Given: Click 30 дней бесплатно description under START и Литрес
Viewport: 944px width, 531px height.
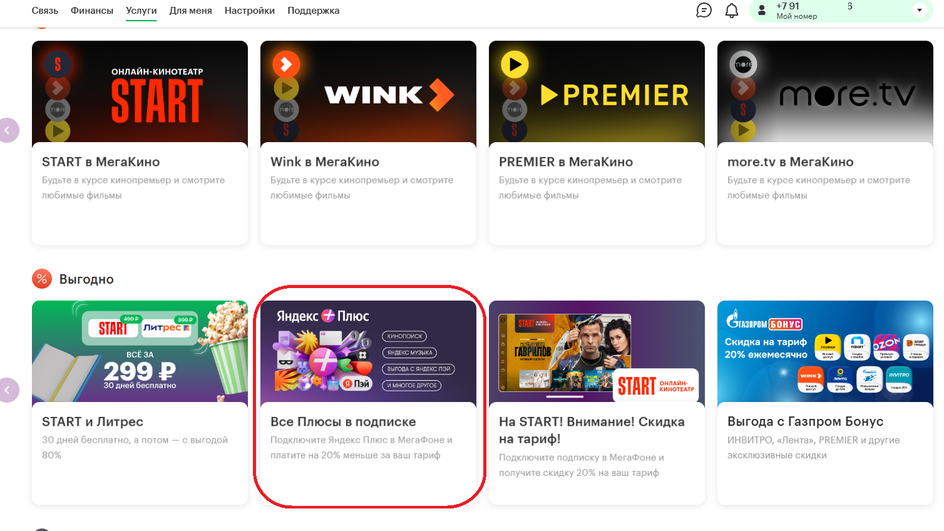Looking at the screenshot, I should 135,447.
